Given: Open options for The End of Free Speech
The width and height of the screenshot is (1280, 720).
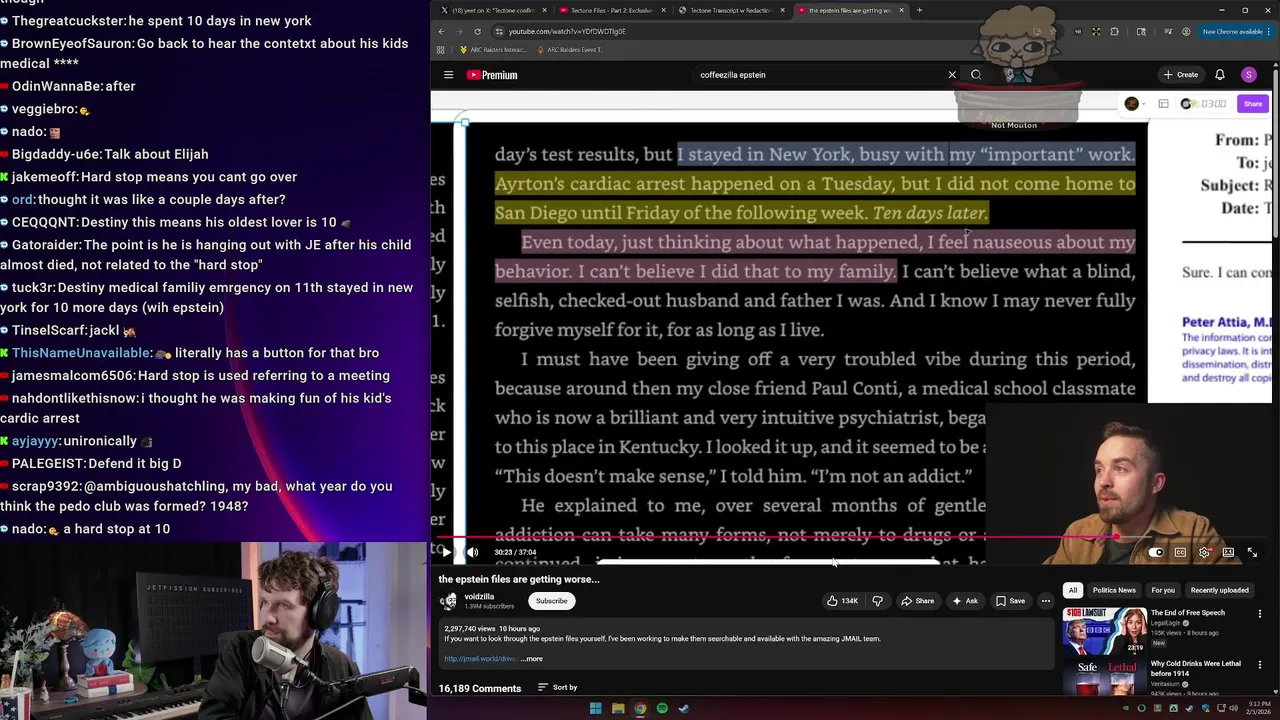Looking at the screenshot, I should coord(1260,614).
